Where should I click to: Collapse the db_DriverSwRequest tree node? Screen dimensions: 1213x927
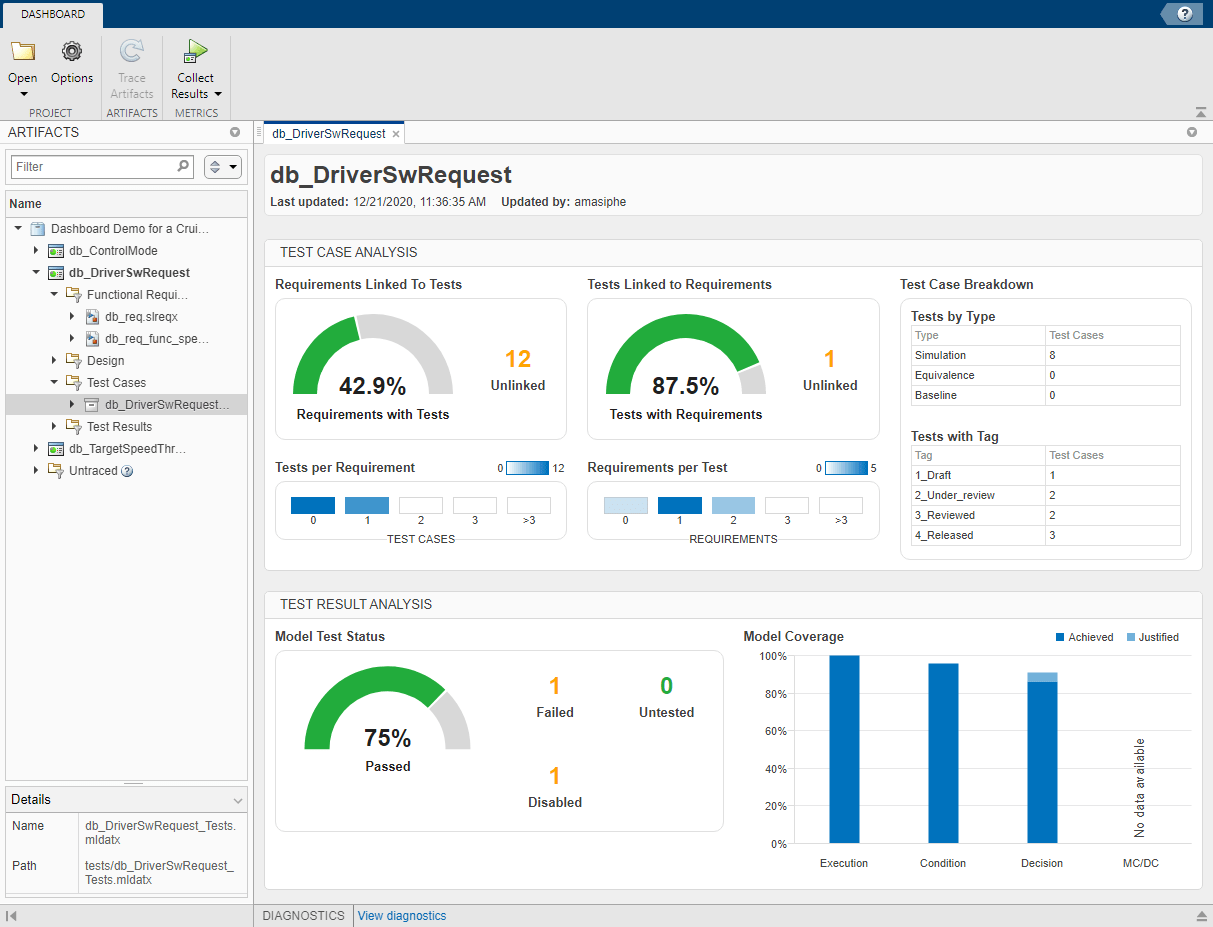point(36,272)
